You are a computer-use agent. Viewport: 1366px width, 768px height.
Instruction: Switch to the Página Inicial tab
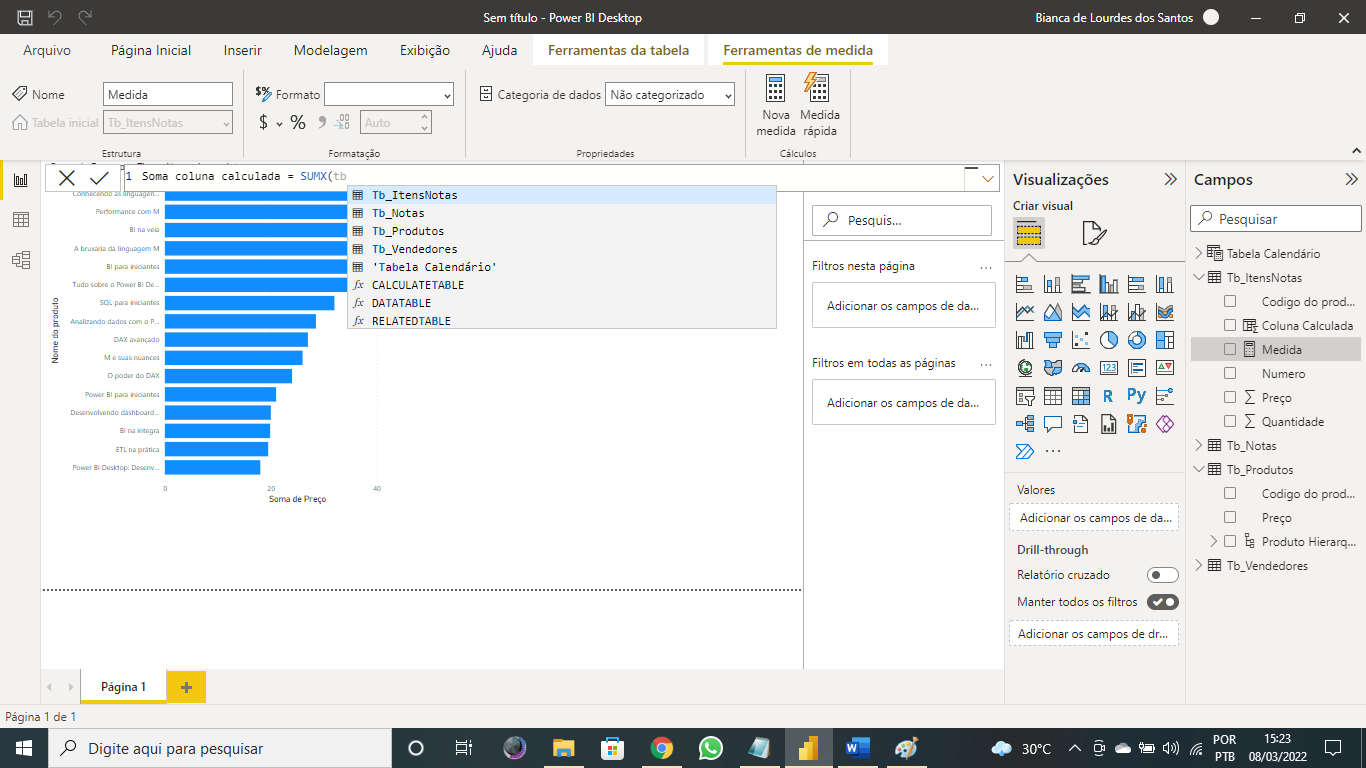tap(151, 50)
